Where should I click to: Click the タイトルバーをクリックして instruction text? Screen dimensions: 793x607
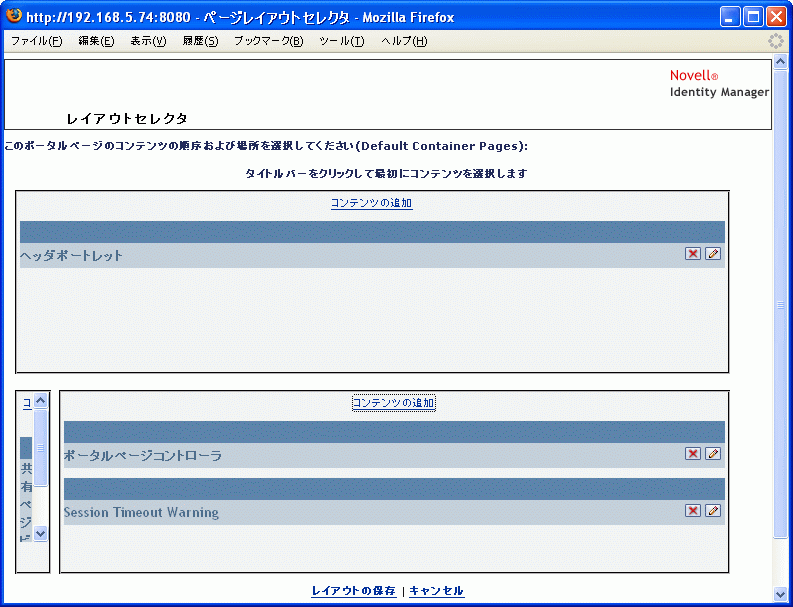(386, 174)
